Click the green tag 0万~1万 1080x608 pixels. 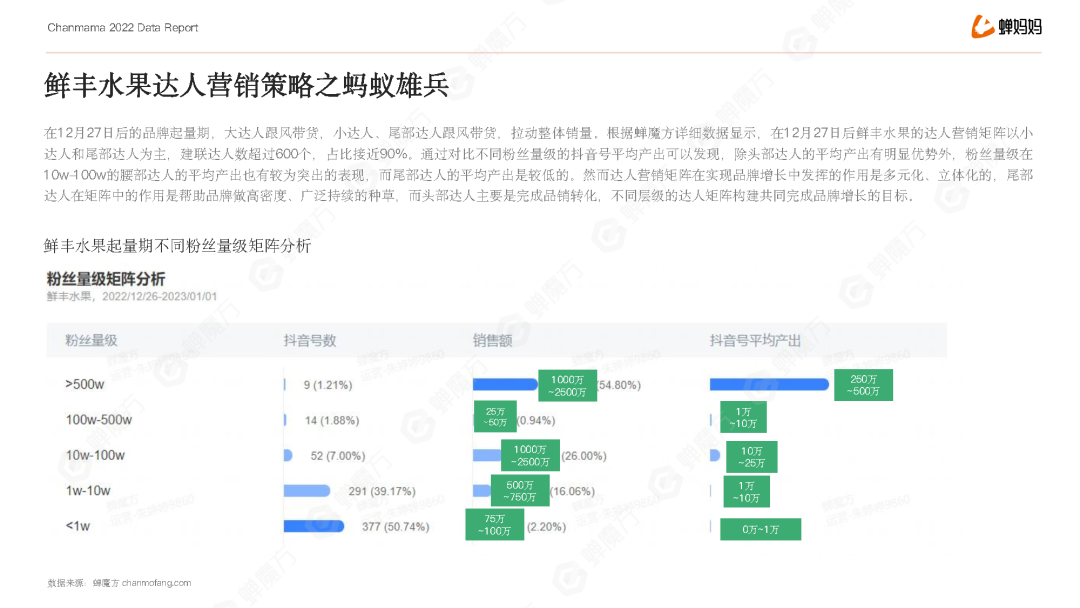[x=760, y=530]
